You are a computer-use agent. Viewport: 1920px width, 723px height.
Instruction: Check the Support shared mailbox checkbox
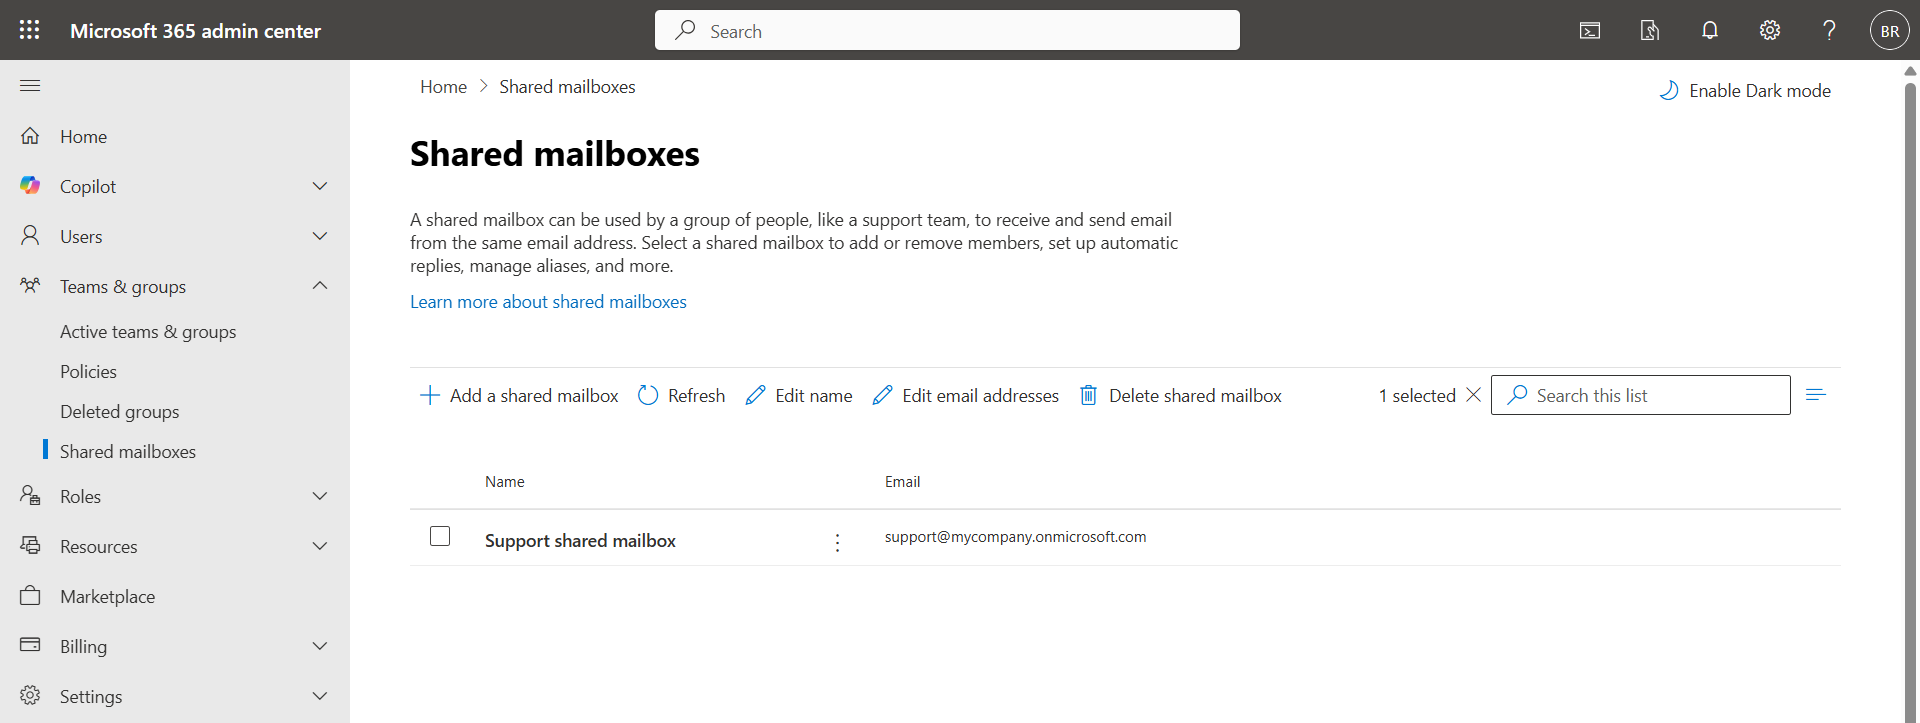coord(440,537)
